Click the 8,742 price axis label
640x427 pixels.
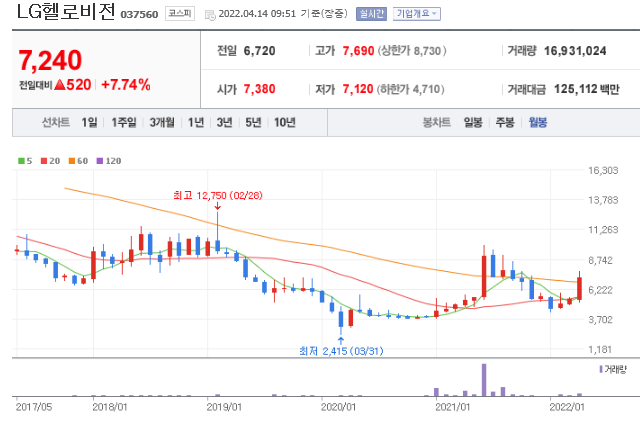[600, 260]
